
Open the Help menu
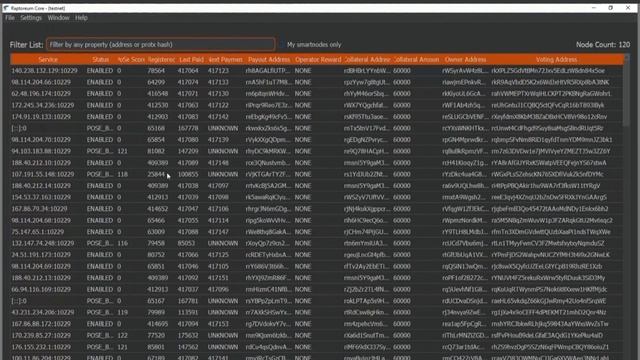coord(81,18)
